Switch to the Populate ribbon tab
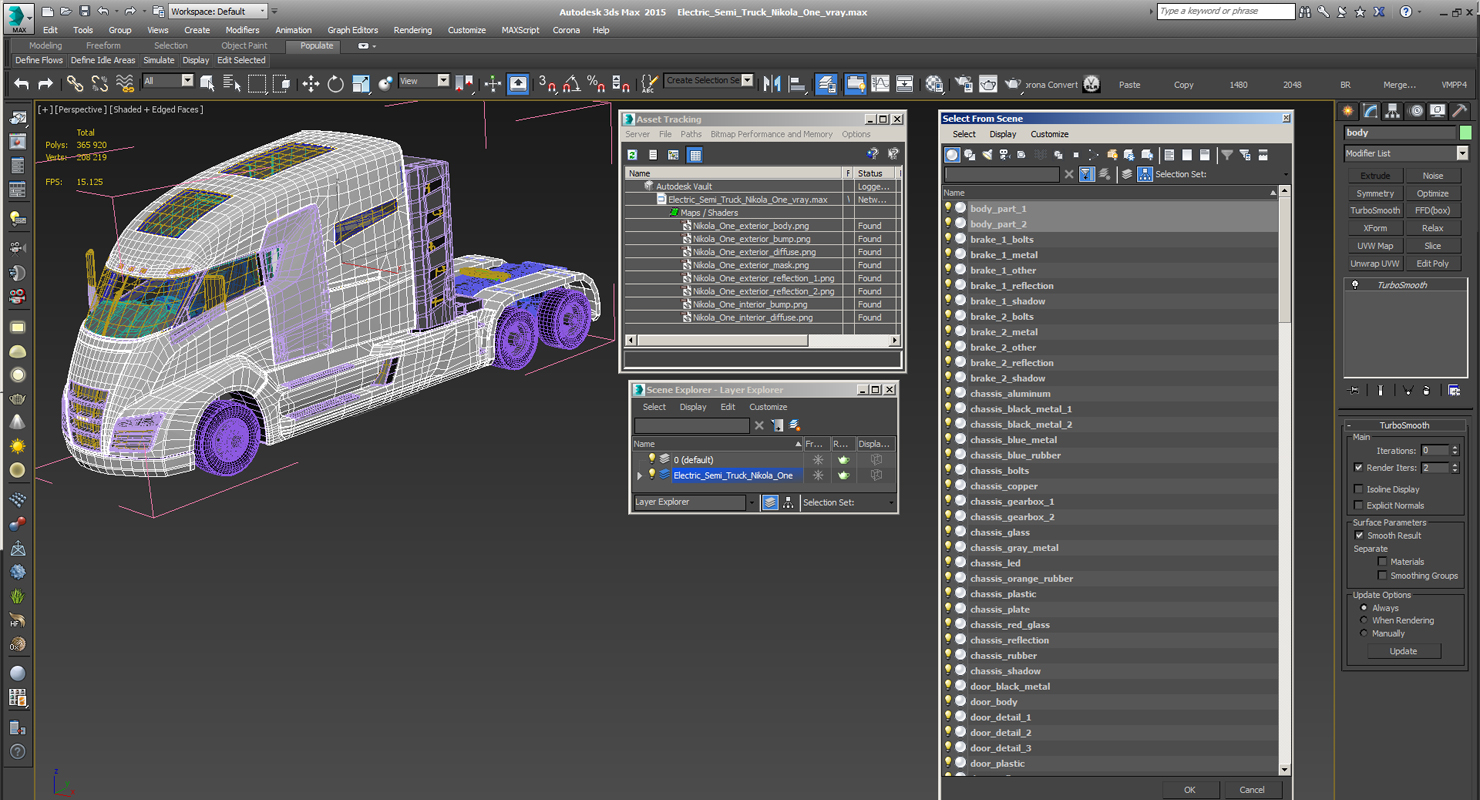The width and height of the screenshot is (1480, 800). point(317,46)
